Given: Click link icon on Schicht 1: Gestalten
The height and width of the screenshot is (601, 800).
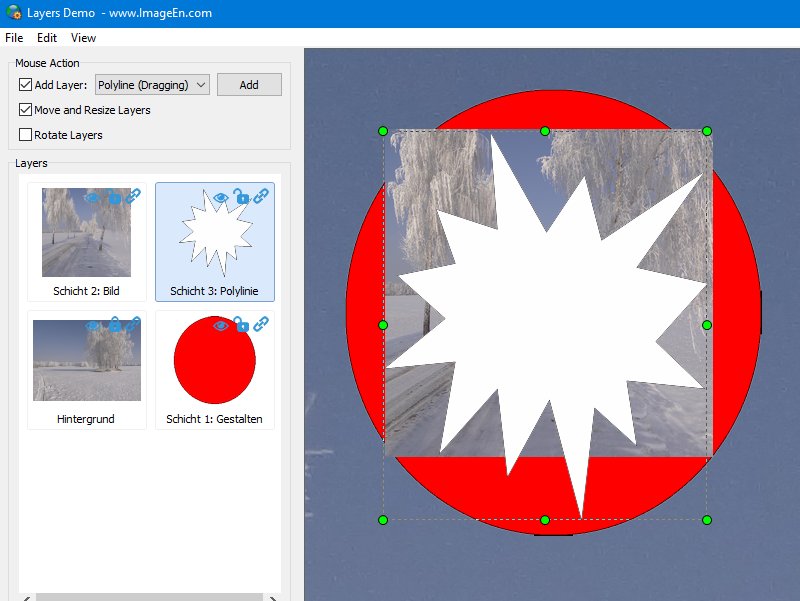Looking at the screenshot, I should point(261,323).
